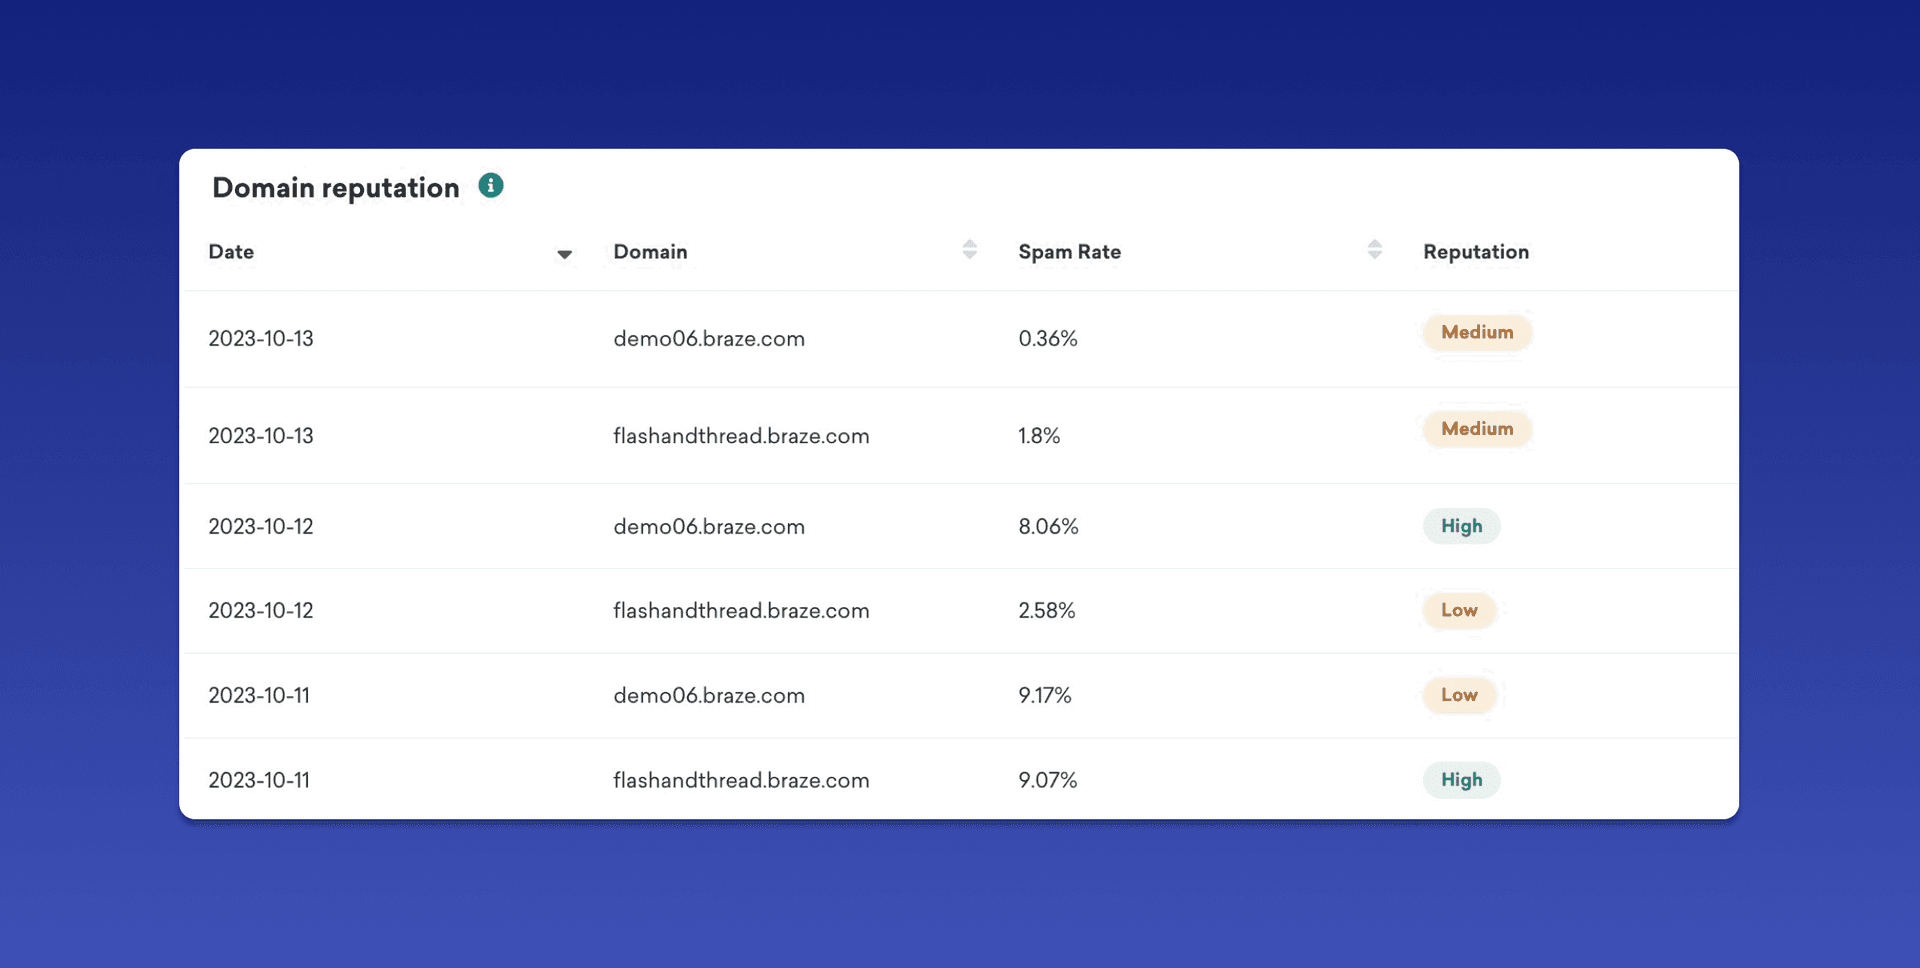
Task: Click High badge for flashandthread on 2023-10-11
Action: (1461, 780)
